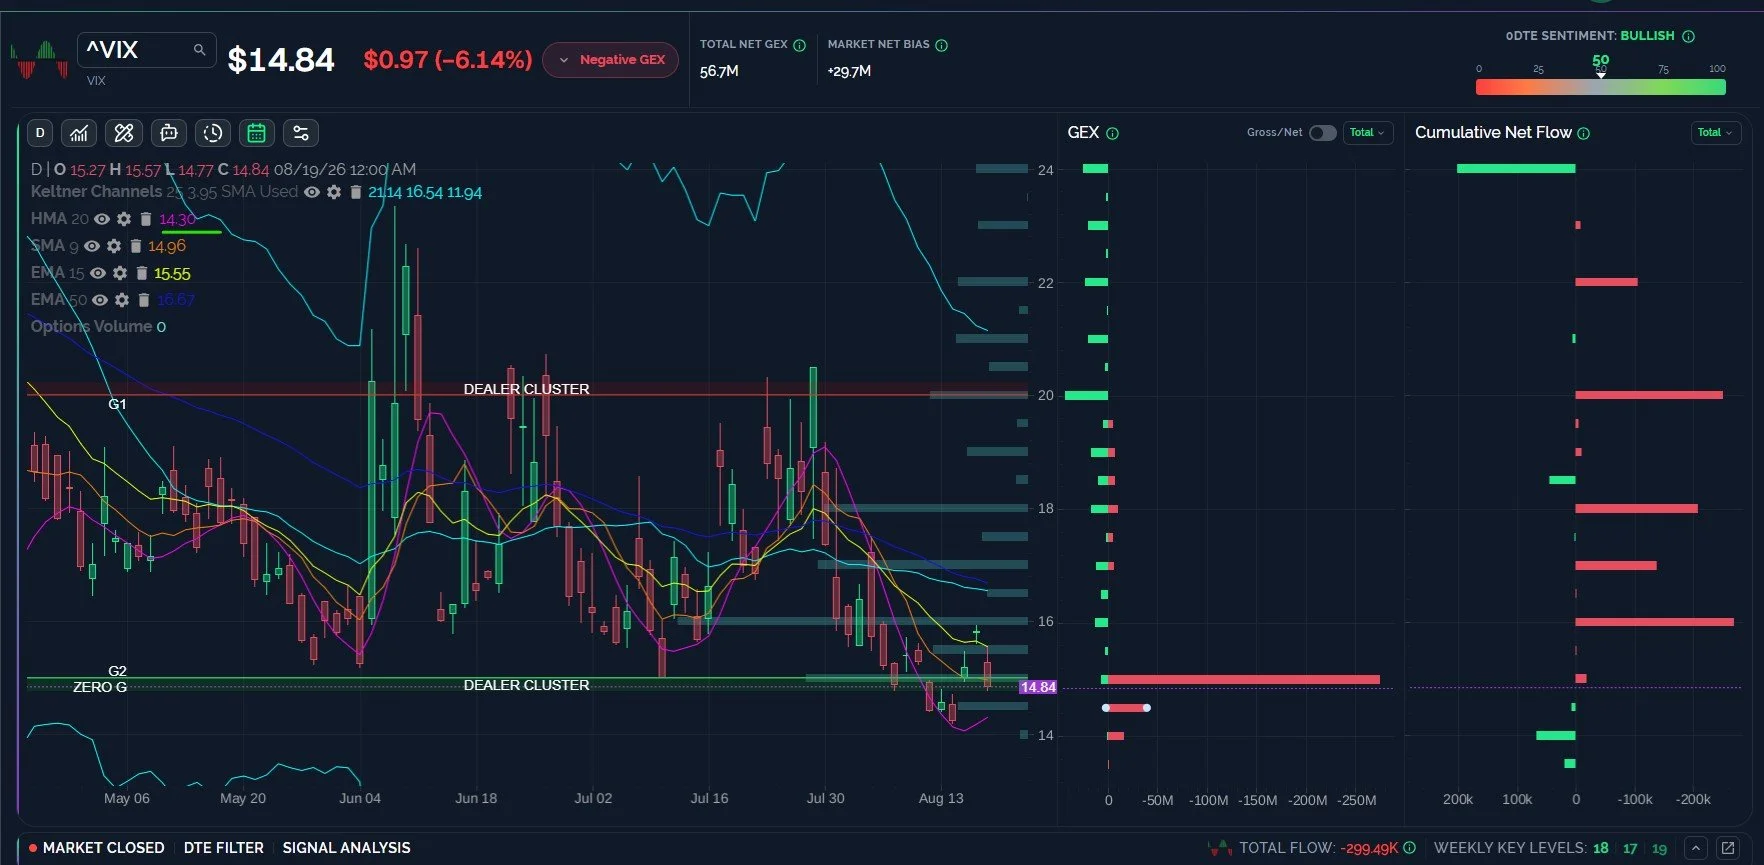The width and height of the screenshot is (1764, 865).
Task: Click the sentiment gauge pointer at 50
Action: [x=1601, y=75]
